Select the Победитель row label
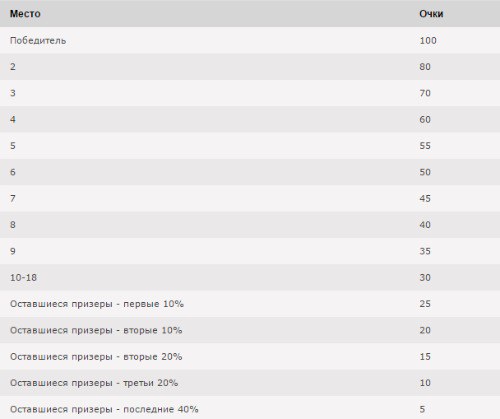 pyautogui.click(x=38, y=40)
